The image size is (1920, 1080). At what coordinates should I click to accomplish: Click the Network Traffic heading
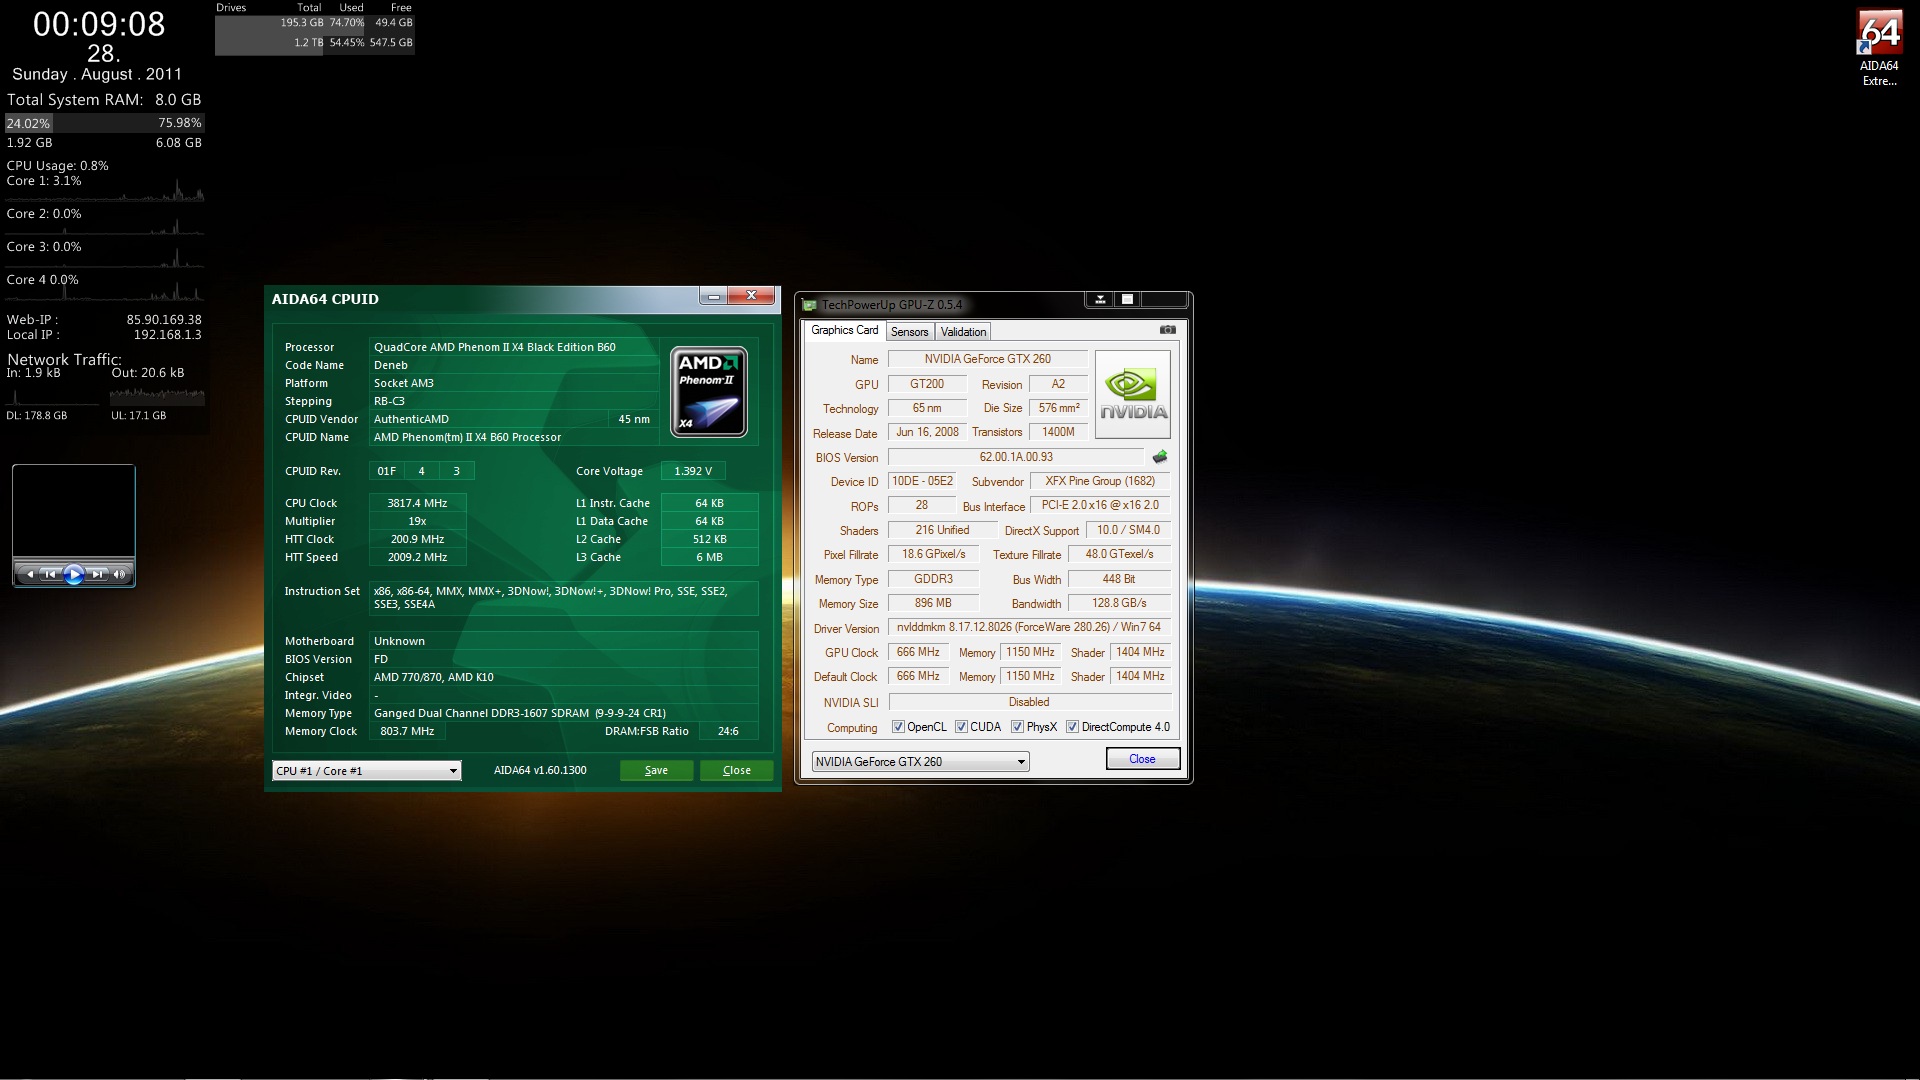click(x=64, y=359)
